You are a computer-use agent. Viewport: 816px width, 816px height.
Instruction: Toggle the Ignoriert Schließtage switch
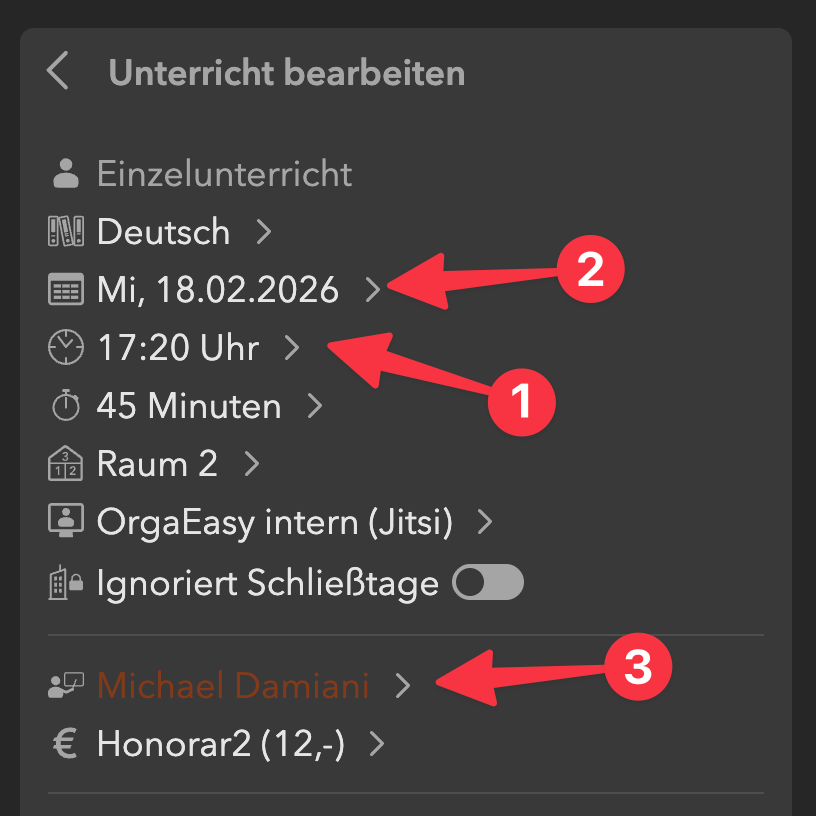488,582
